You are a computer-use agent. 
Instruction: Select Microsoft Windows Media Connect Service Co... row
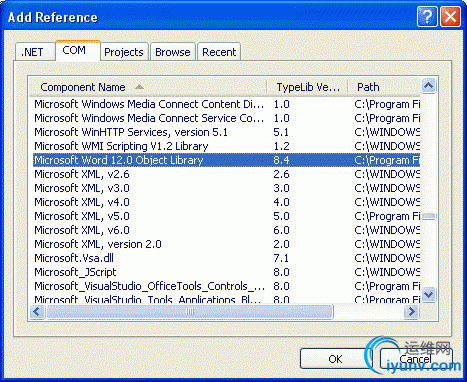(226, 118)
